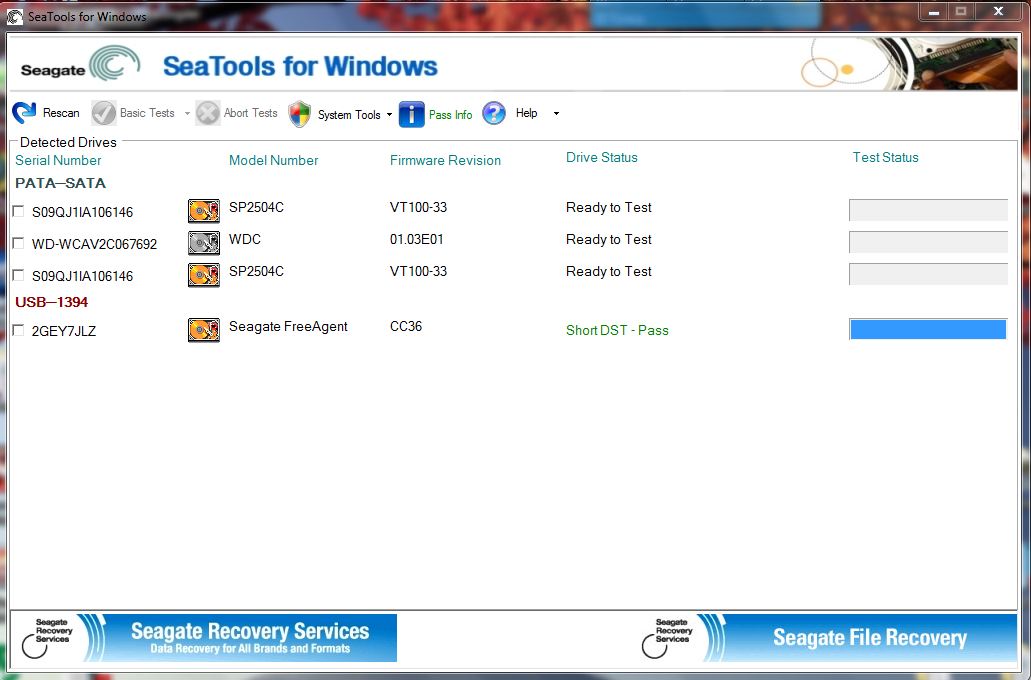
Task: Click the Help question mark icon
Action: coord(494,113)
